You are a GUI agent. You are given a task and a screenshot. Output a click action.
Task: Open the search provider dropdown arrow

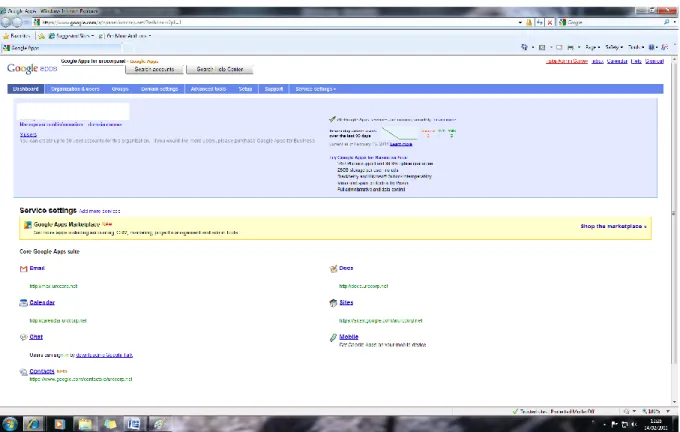674,22
